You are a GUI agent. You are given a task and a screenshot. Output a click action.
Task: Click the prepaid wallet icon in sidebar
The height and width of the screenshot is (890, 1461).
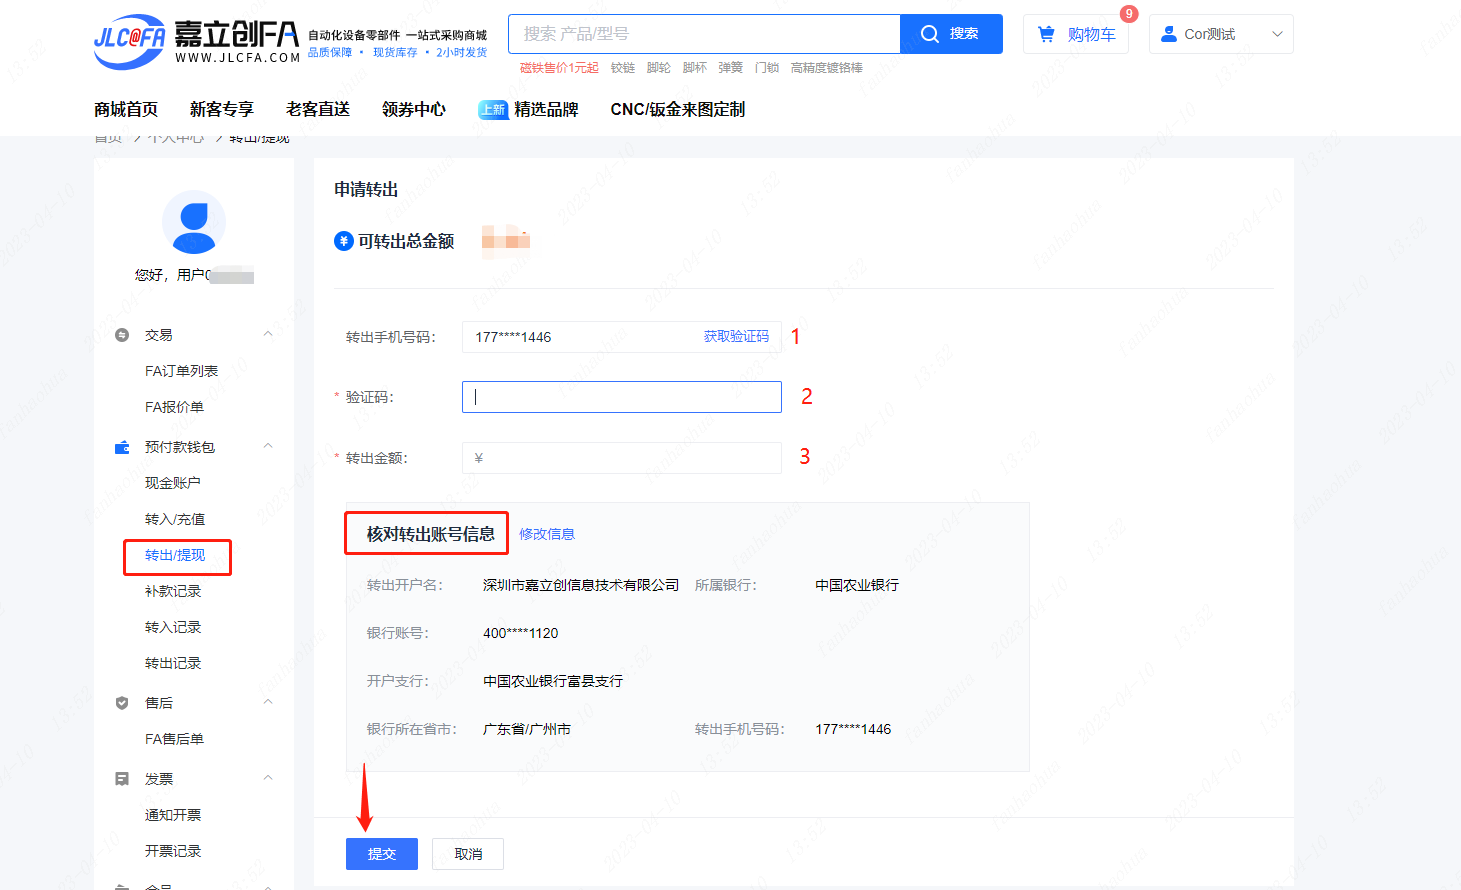122,447
